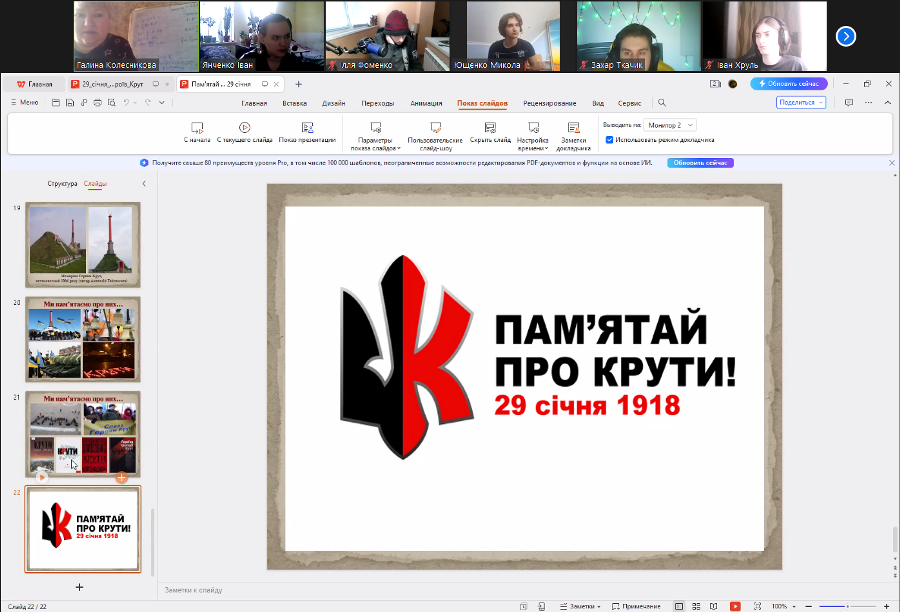Viewport: 900px width, 612px height.
Task: Open Параметры показа слайдов settings
Action: coord(375,136)
